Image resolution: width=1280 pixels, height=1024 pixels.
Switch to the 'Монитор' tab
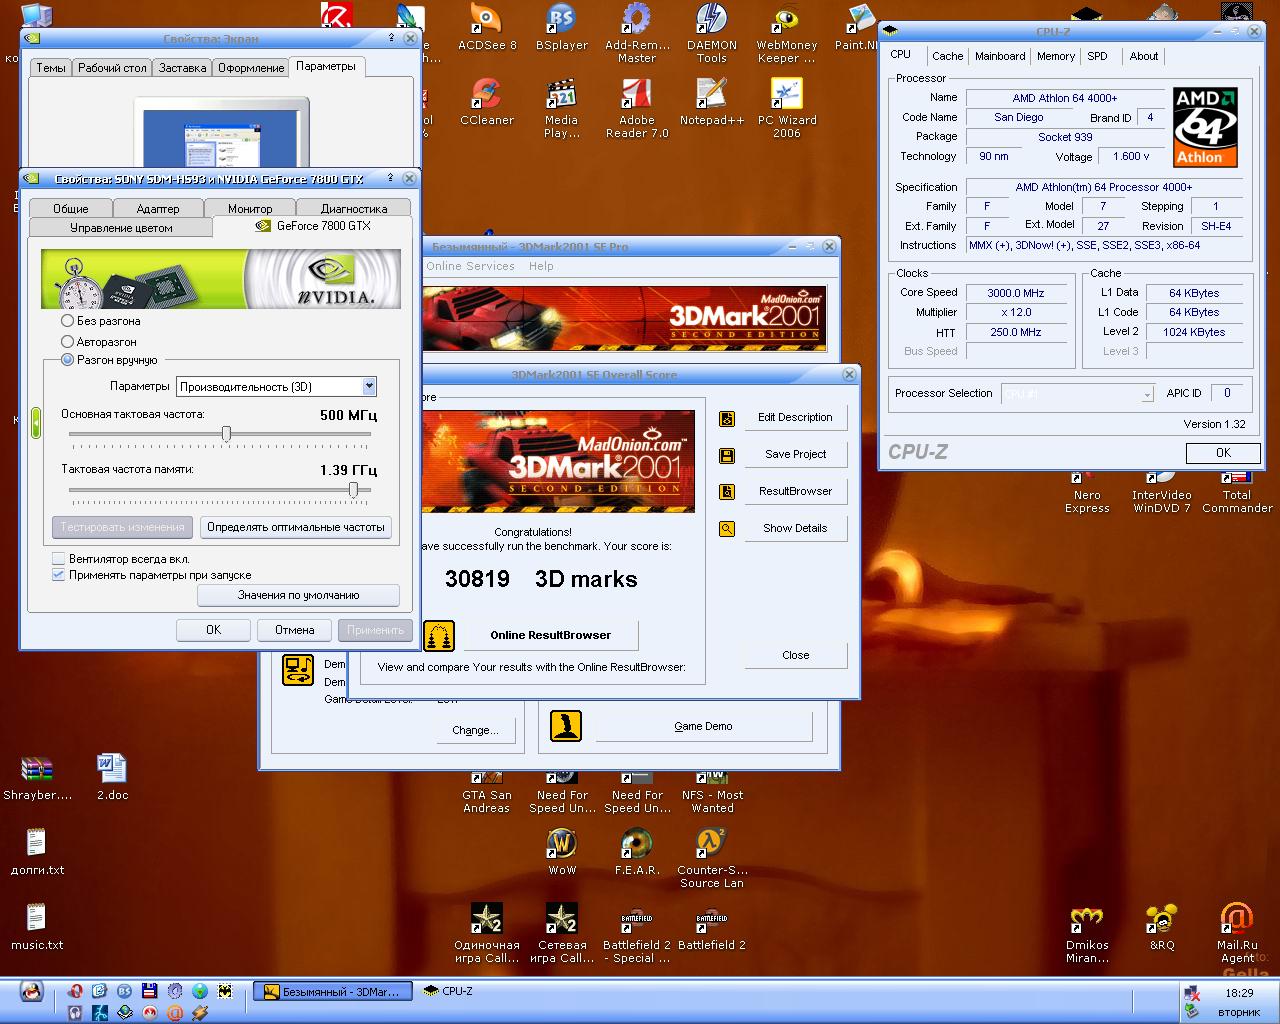250,208
